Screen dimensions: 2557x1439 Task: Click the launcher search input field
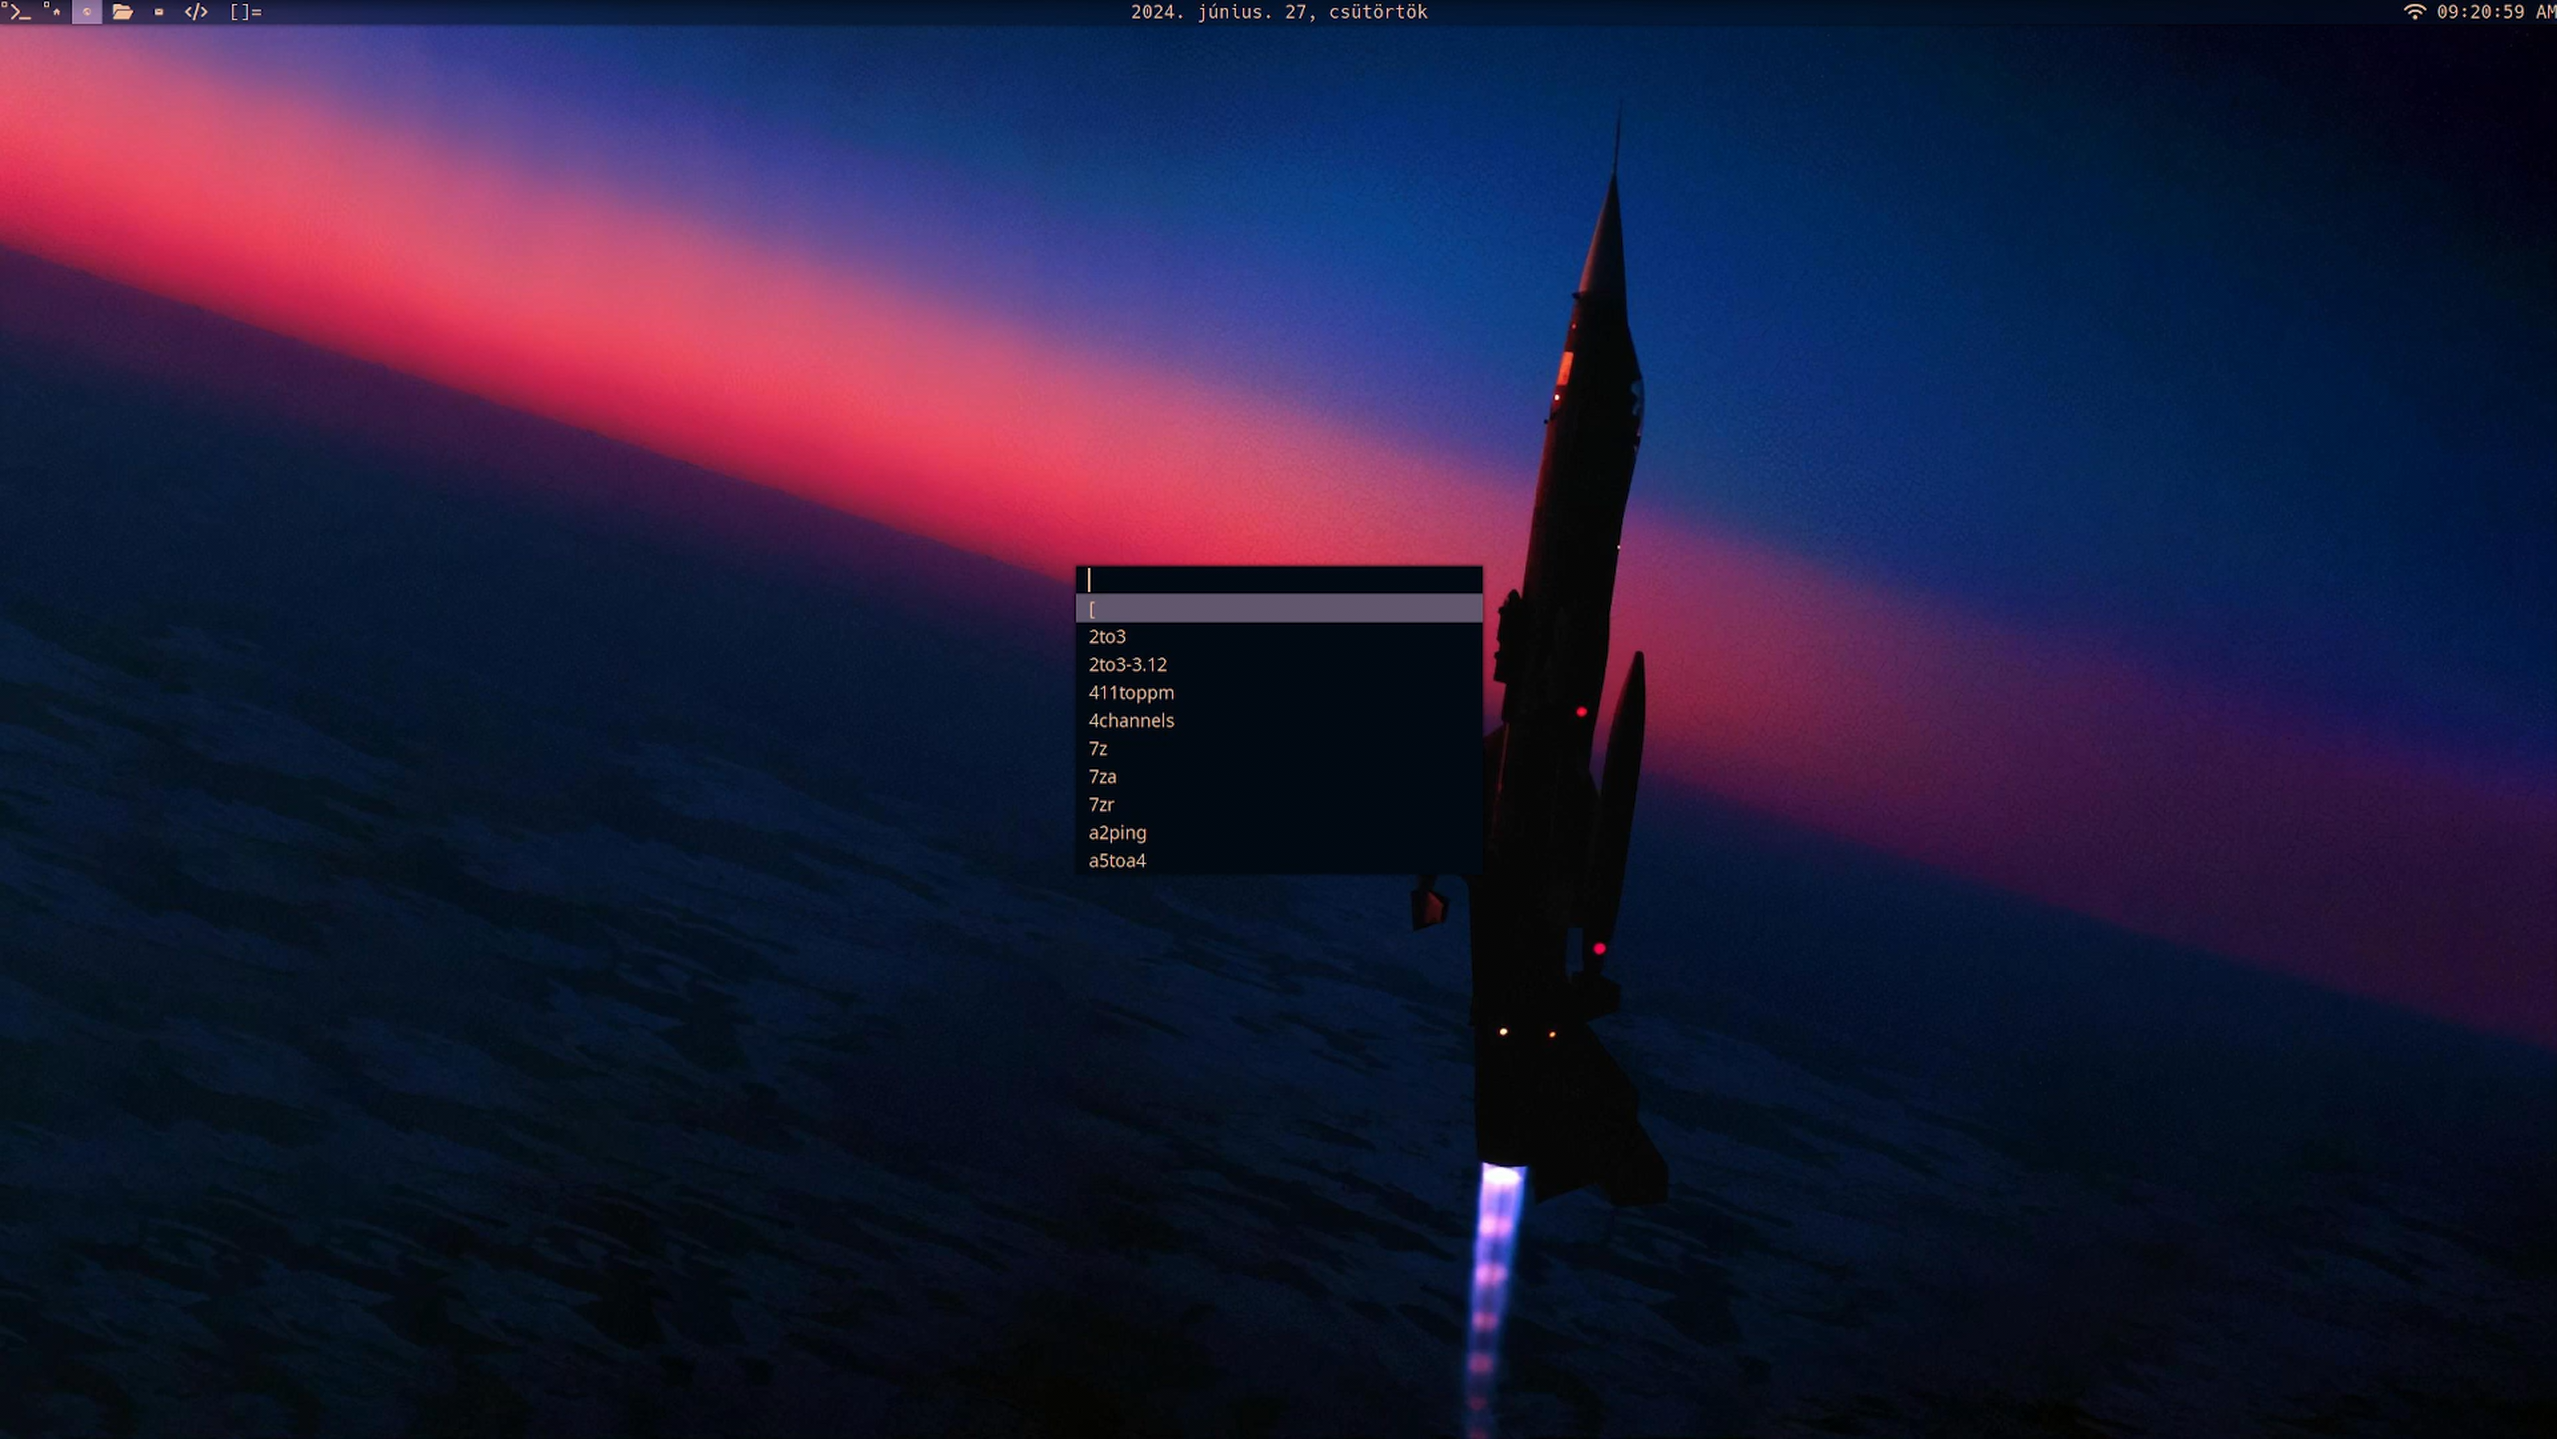1278,579
